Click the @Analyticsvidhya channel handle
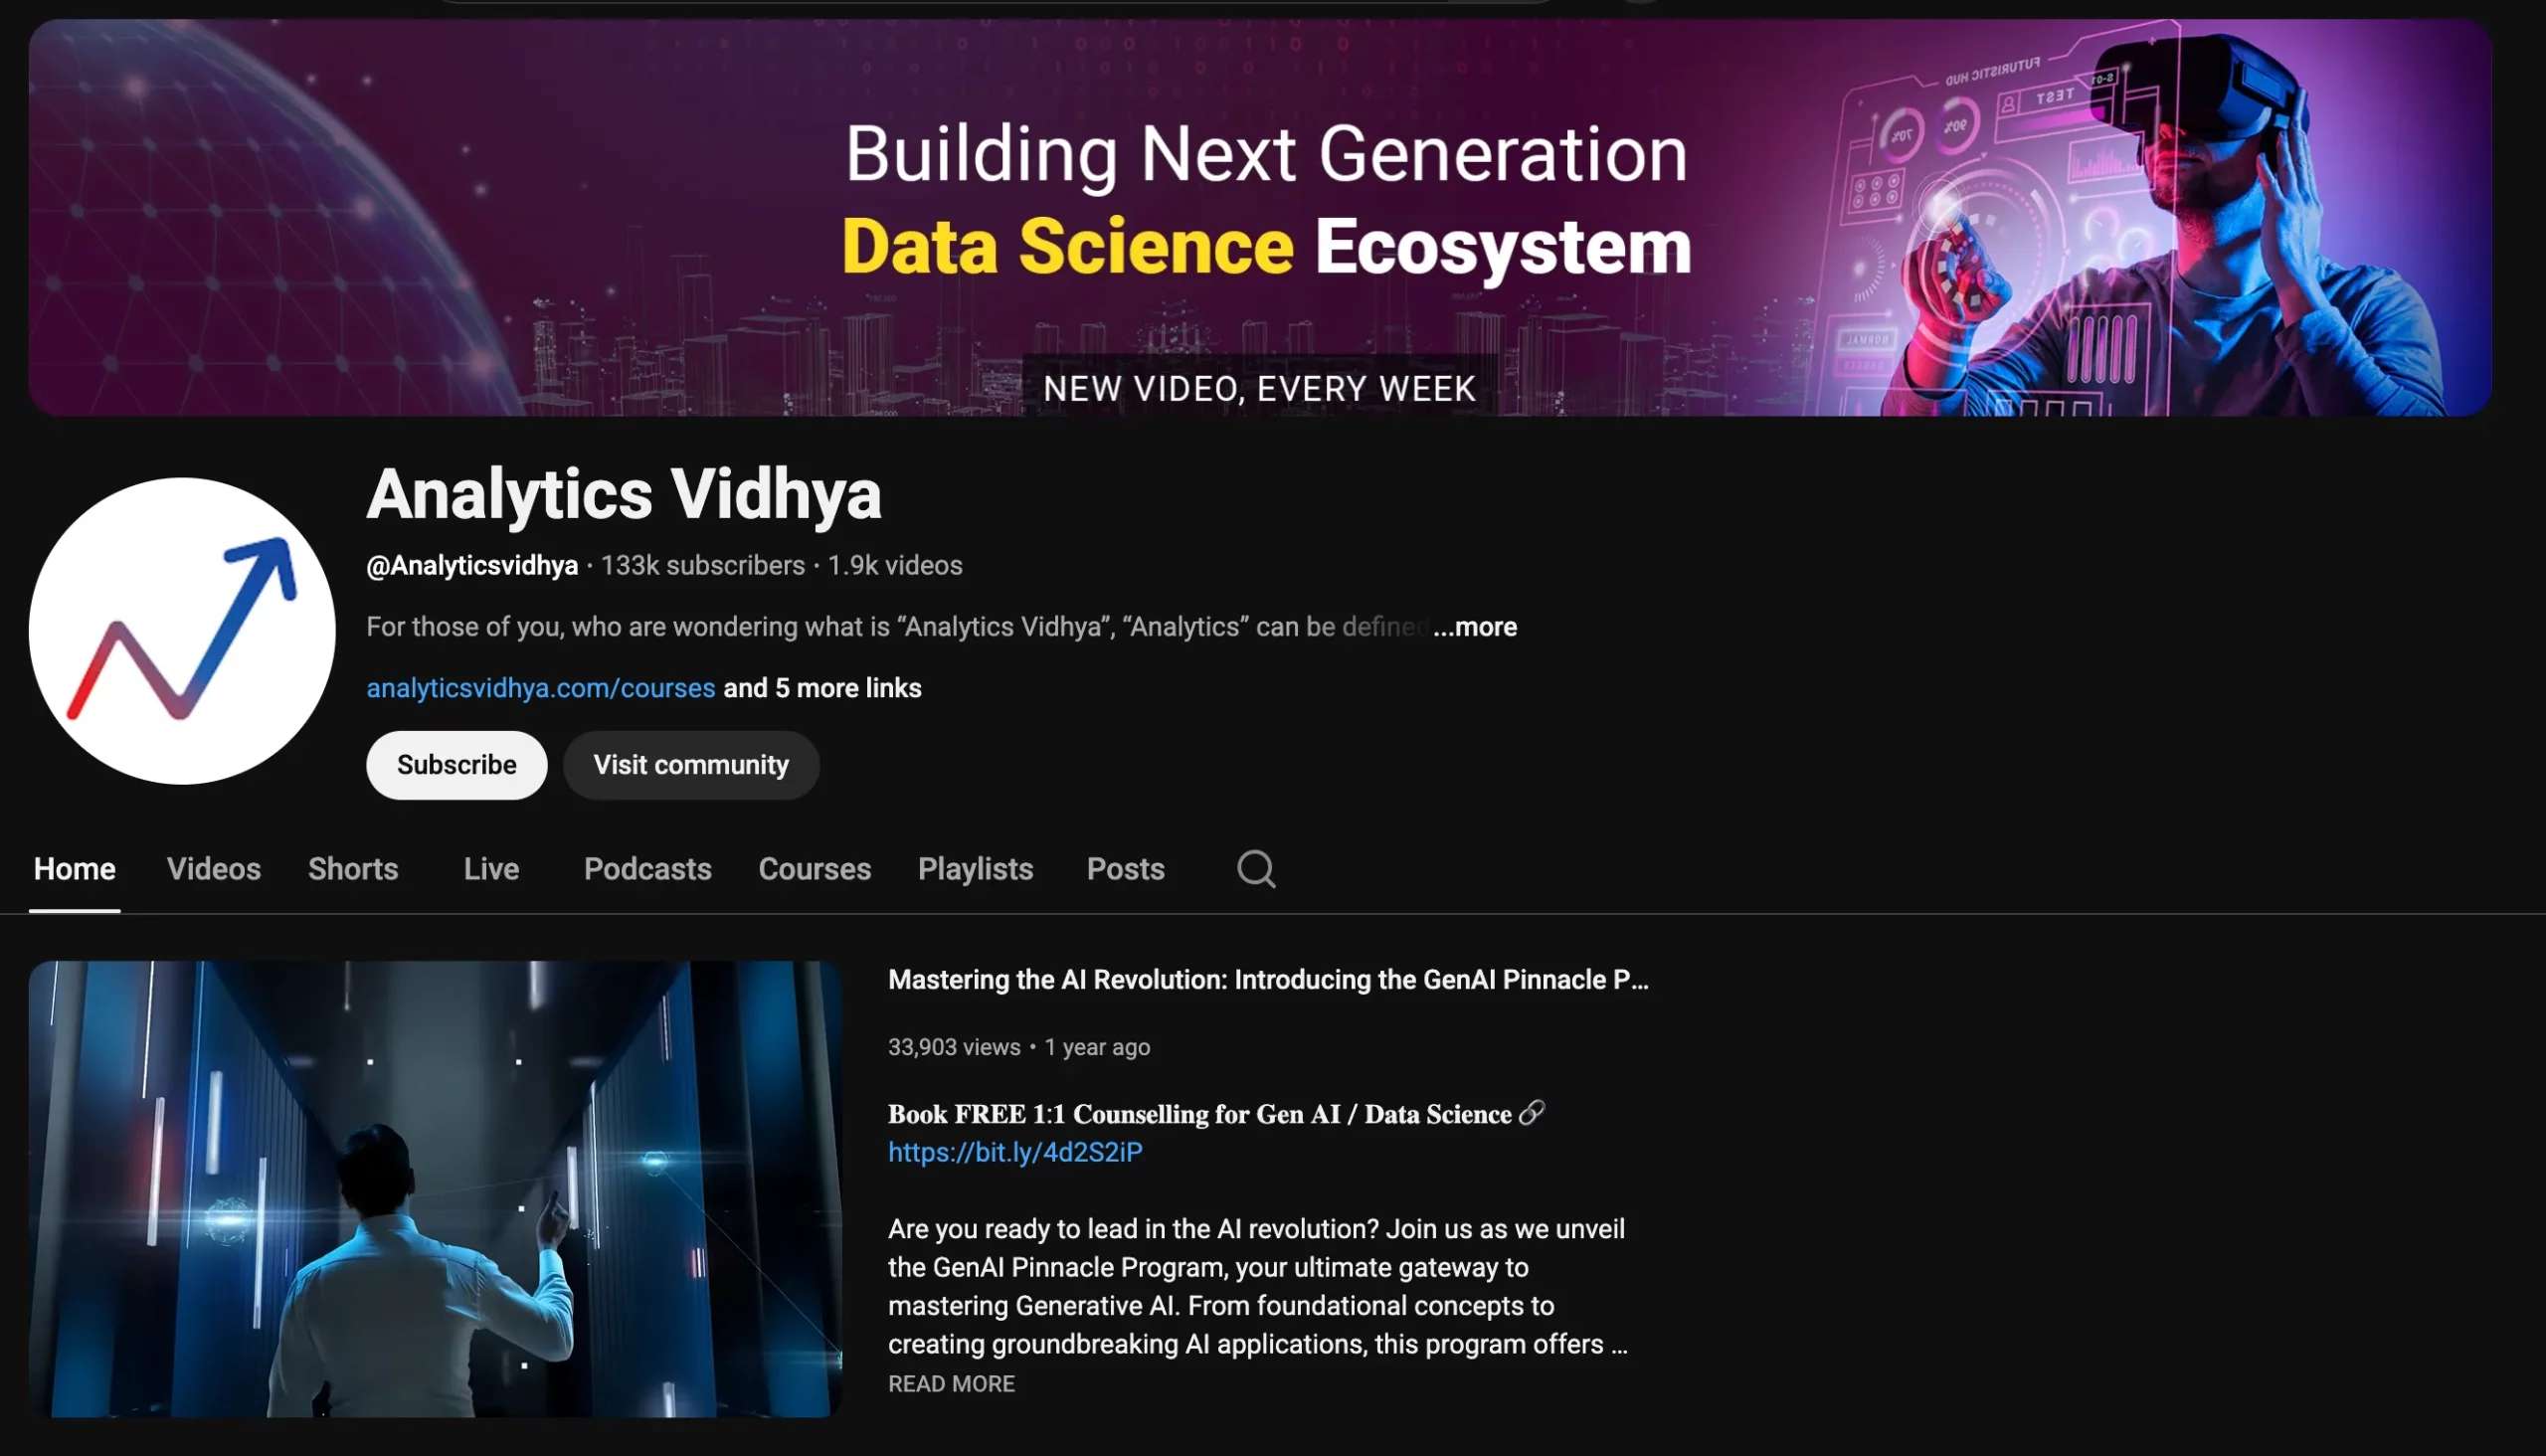The width and height of the screenshot is (2546, 1456). click(471, 565)
